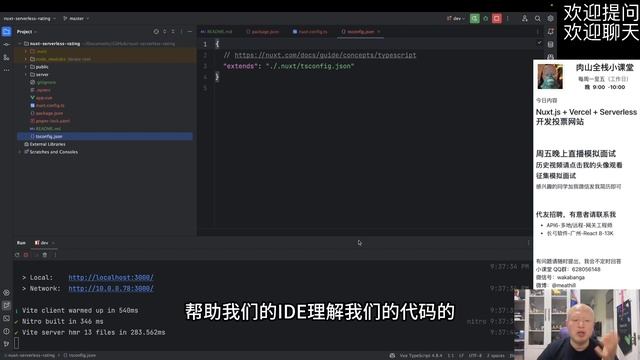
Task: Open the master branch dropdown
Action: pyautogui.click(x=76, y=18)
